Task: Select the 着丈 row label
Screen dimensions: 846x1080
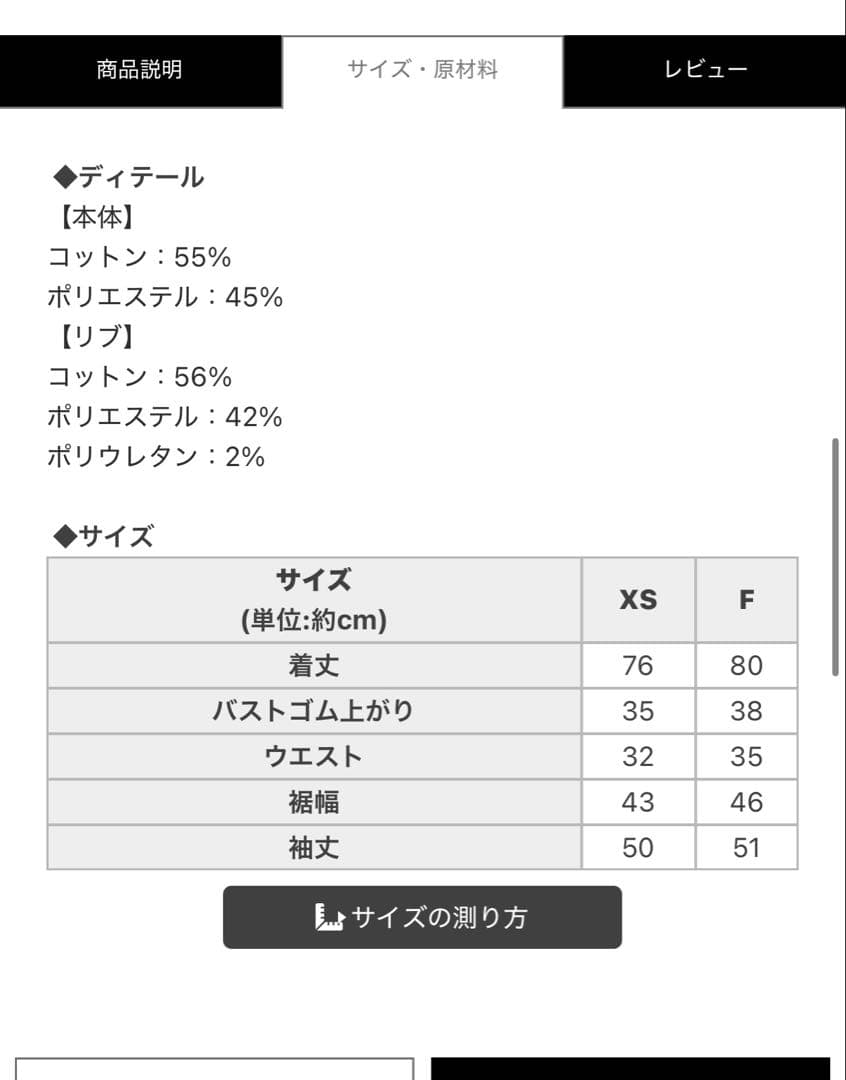Action: click(314, 665)
